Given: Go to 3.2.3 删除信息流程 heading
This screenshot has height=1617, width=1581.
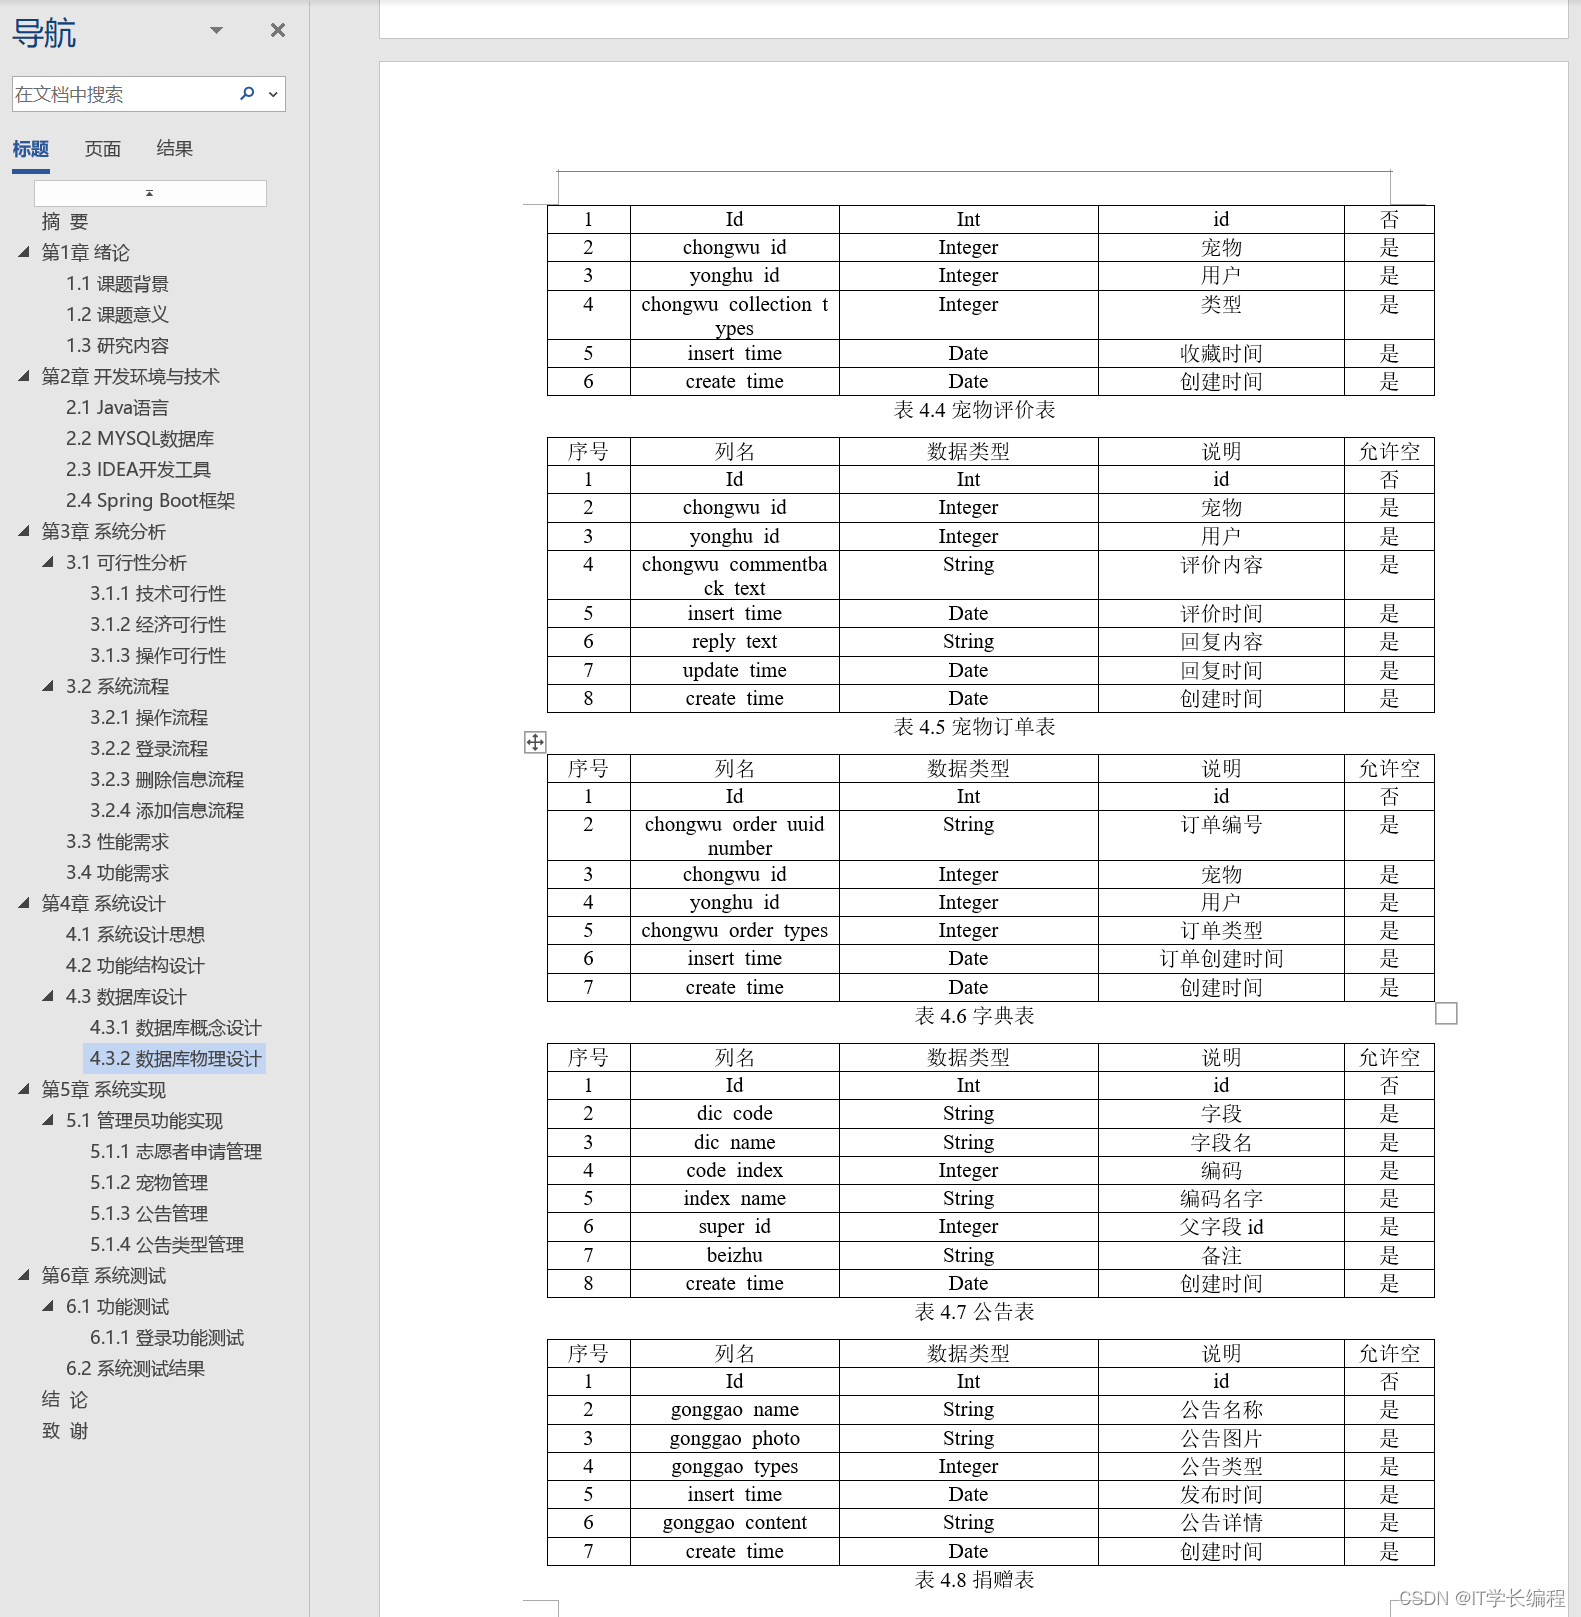Looking at the screenshot, I should (x=167, y=780).
